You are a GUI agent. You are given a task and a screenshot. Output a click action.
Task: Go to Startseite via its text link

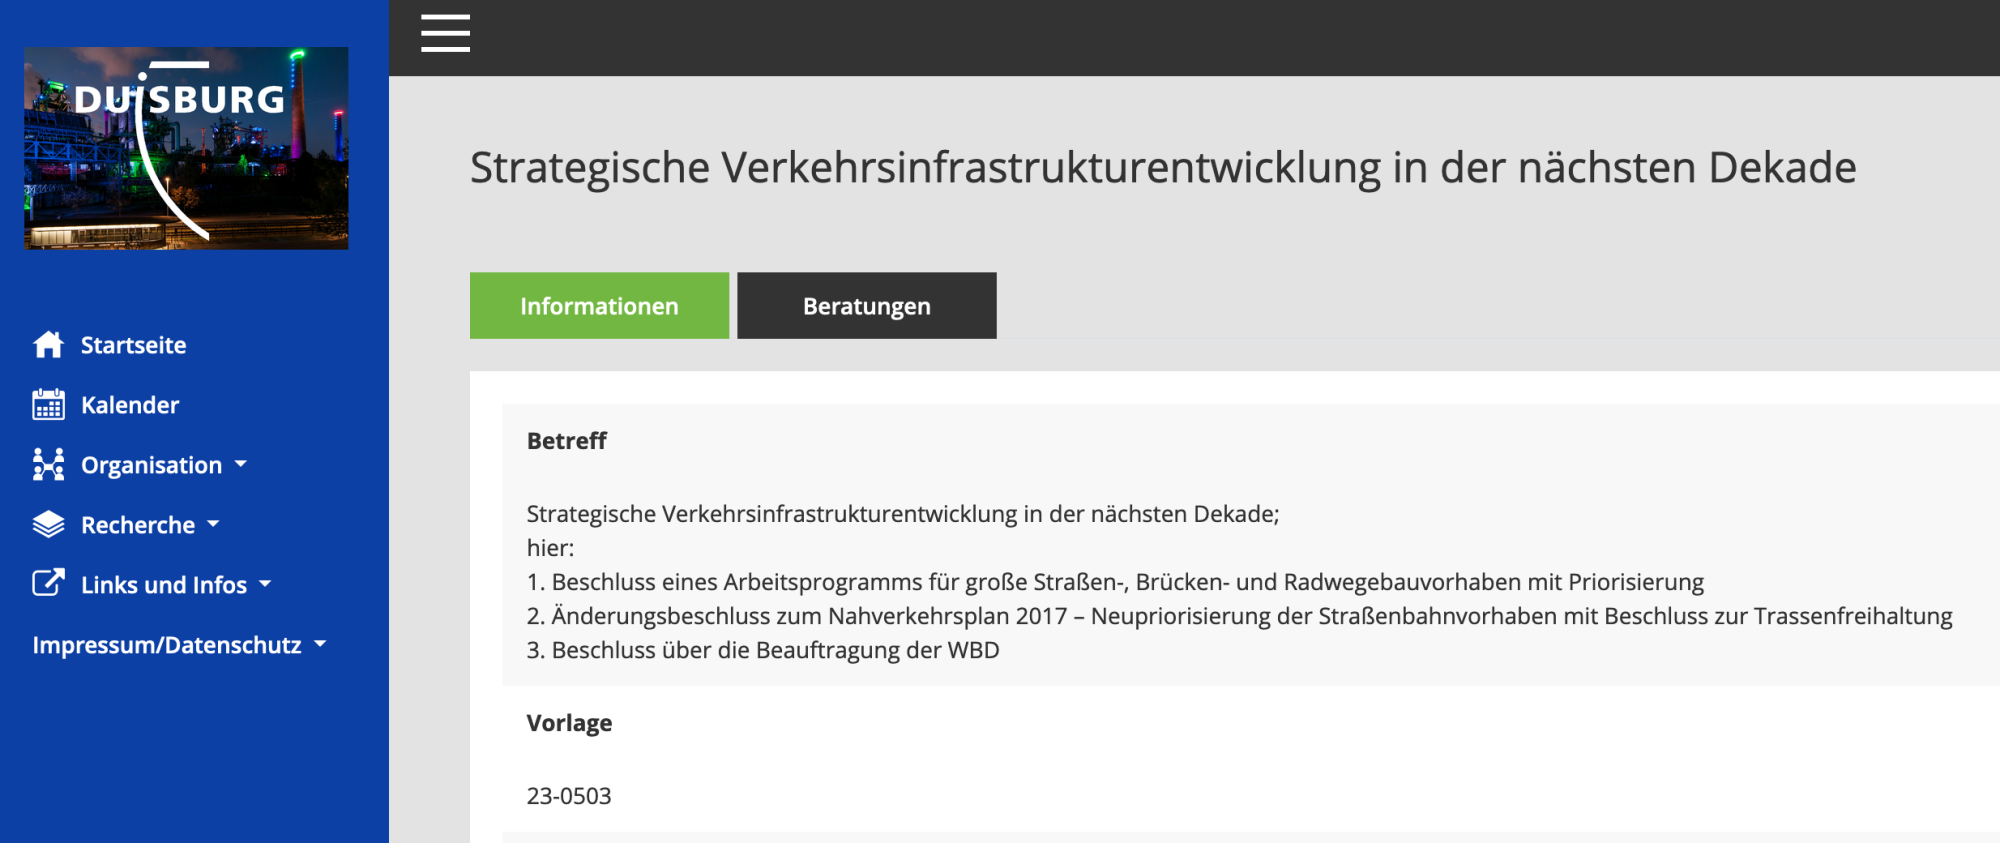(x=133, y=346)
